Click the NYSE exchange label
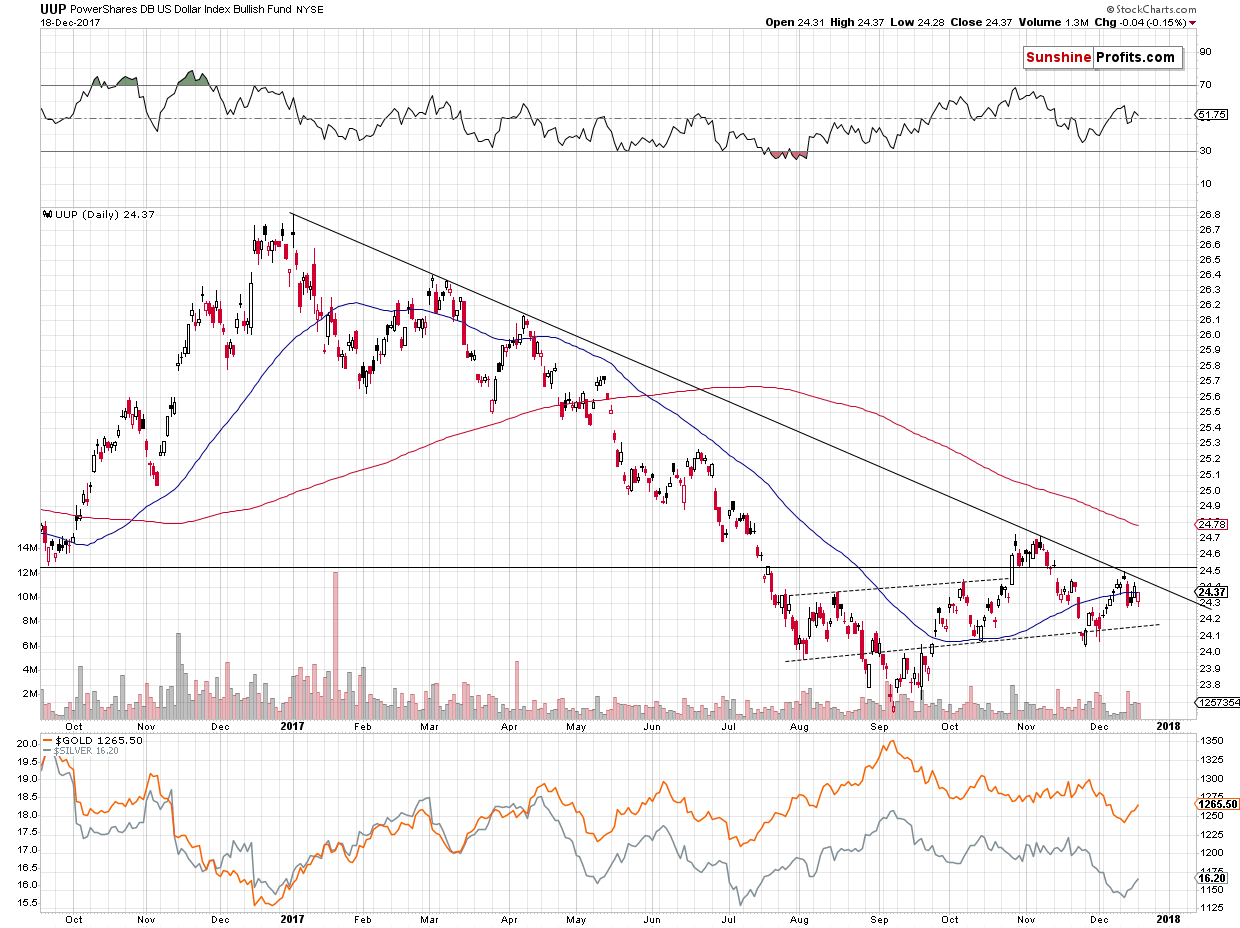The height and width of the screenshot is (928, 1240). 309,9
